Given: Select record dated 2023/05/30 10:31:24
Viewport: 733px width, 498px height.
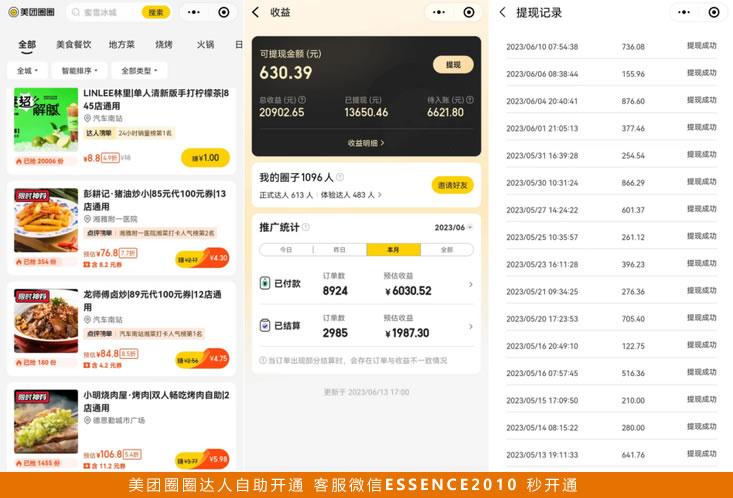Looking at the screenshot, I should pos(611,182).
